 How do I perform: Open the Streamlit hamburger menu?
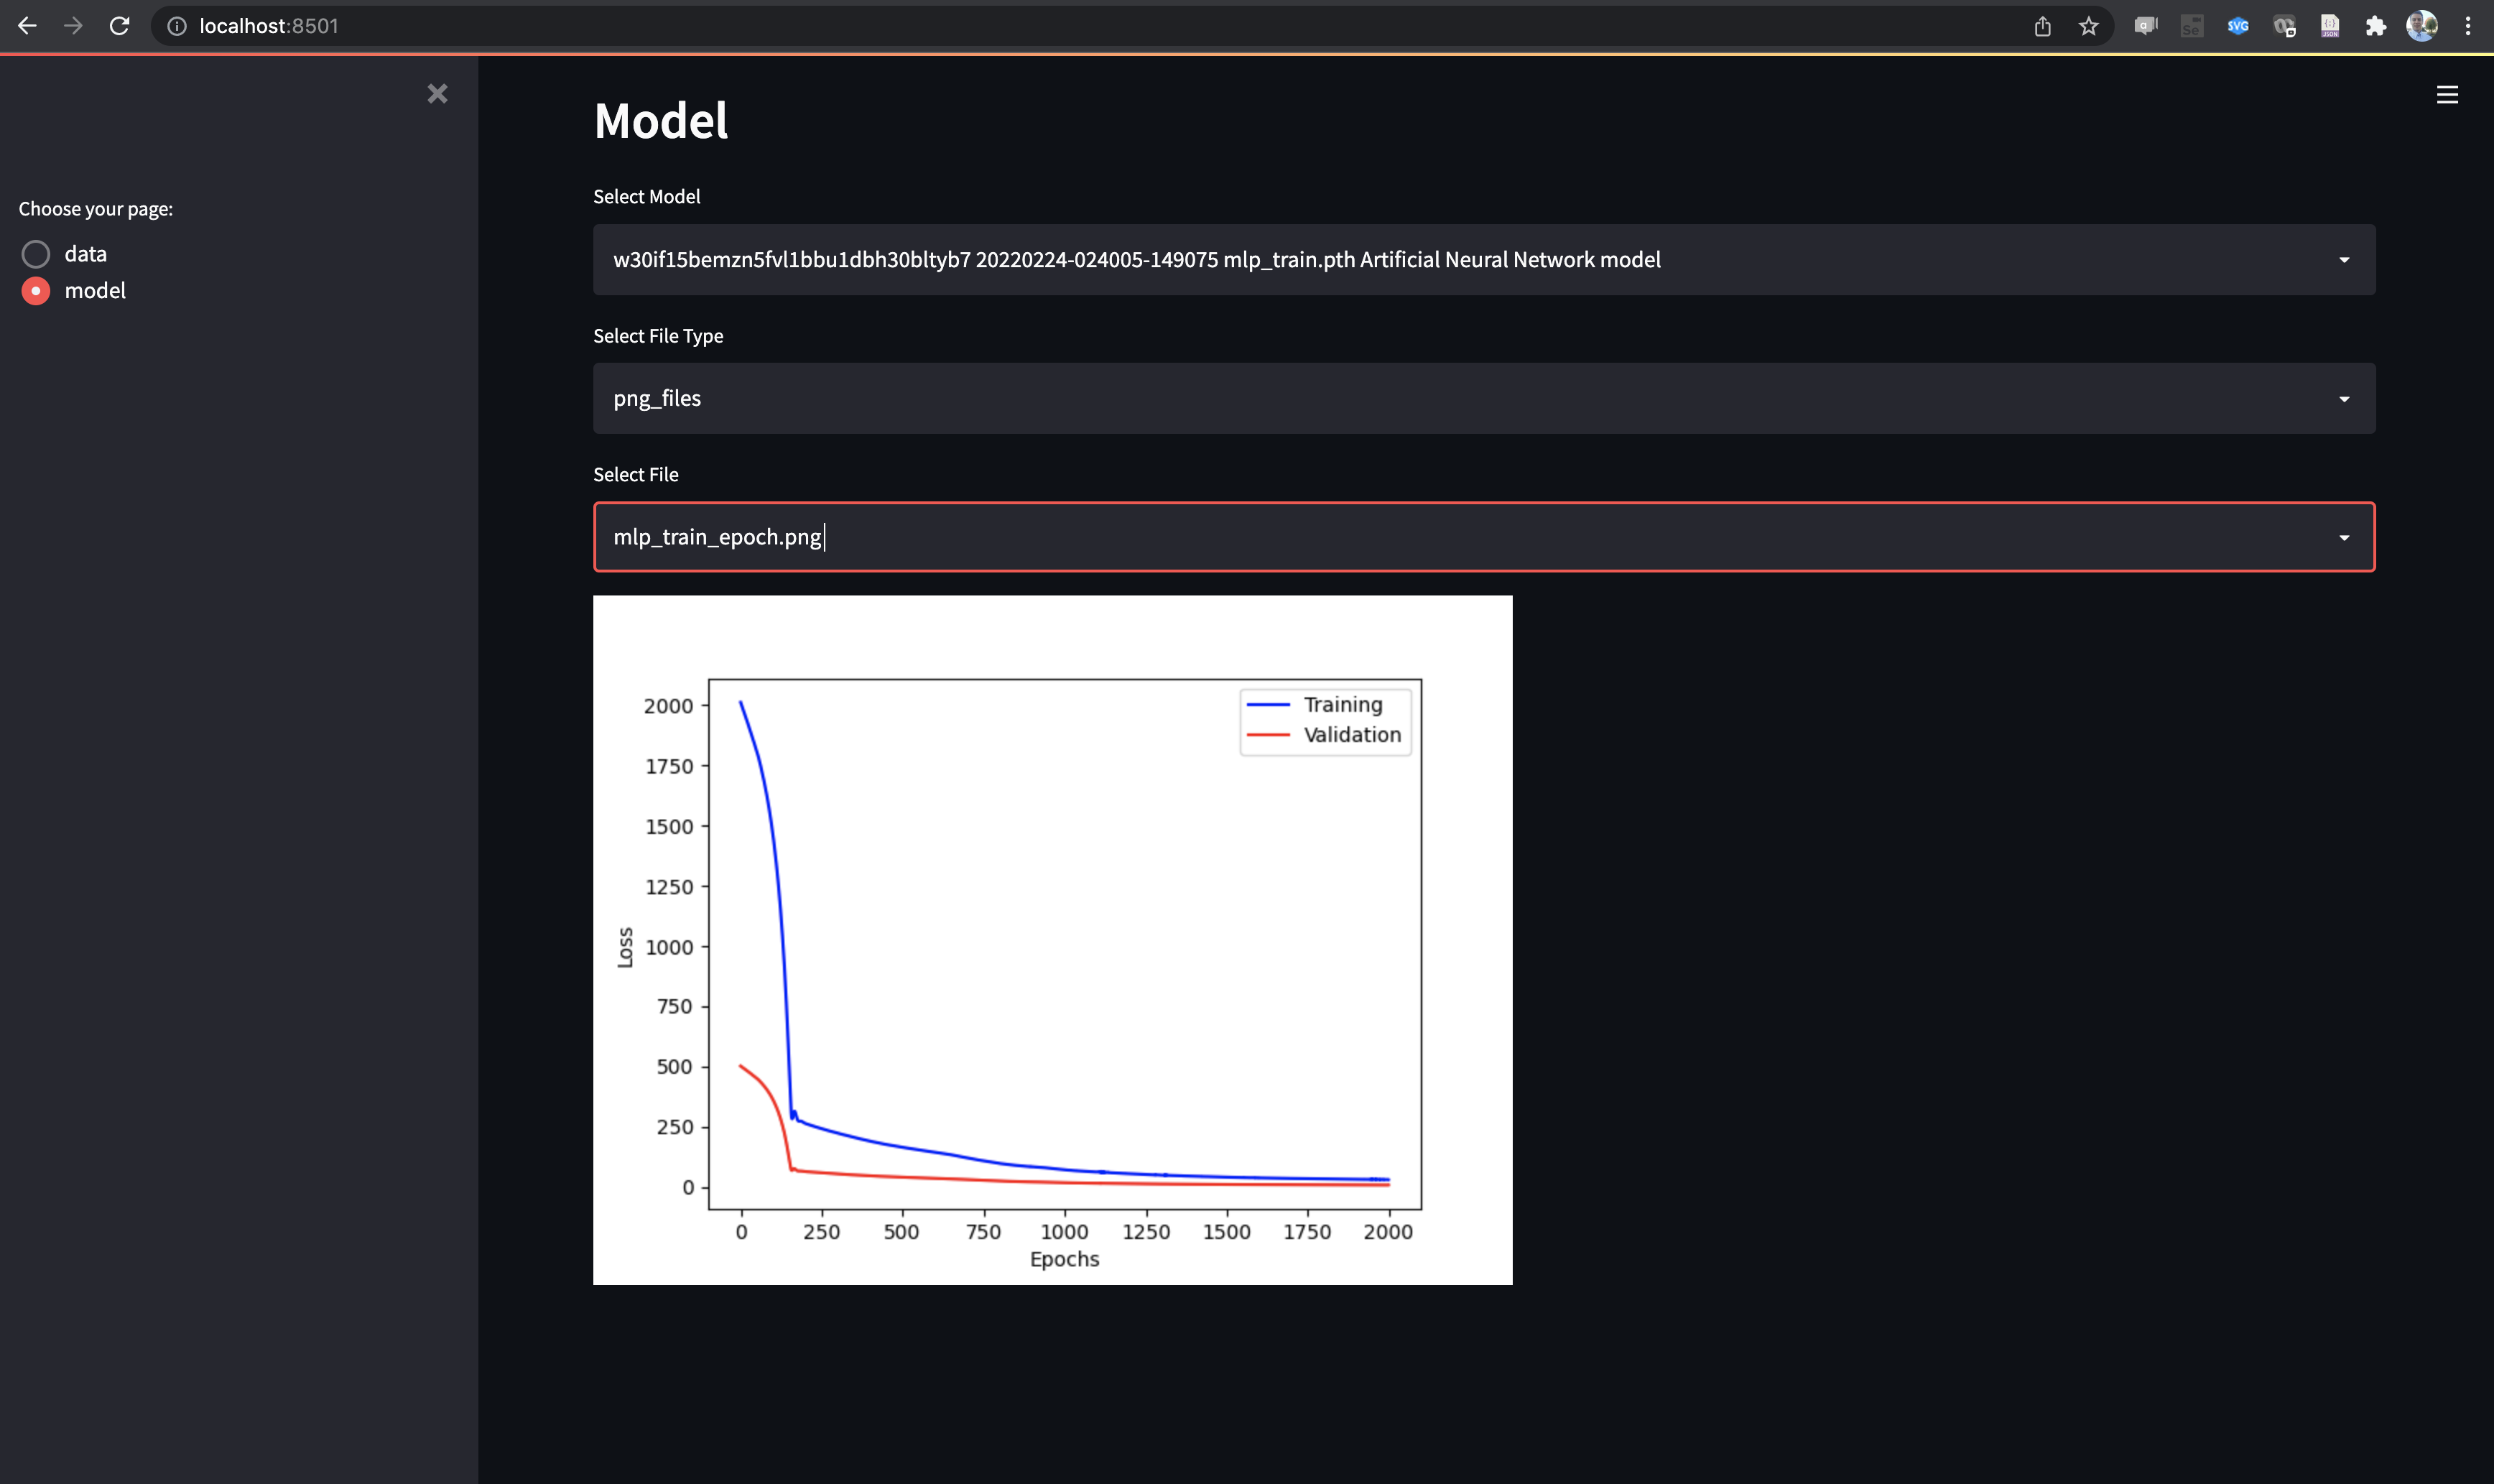tap(2447, 95)
